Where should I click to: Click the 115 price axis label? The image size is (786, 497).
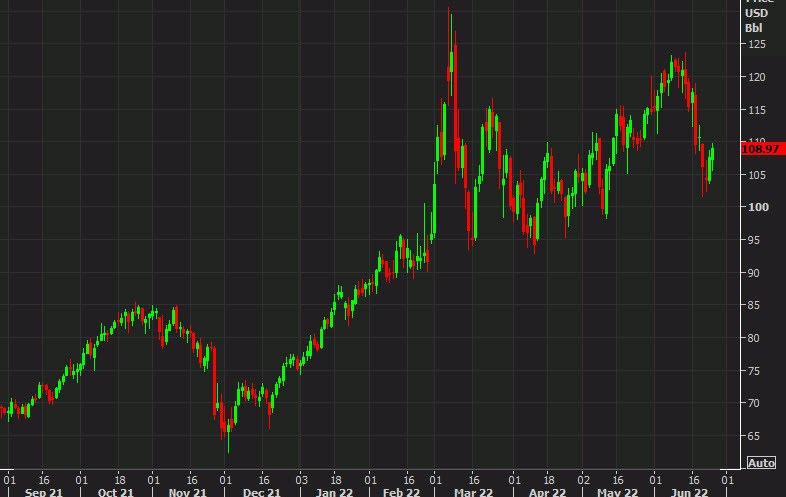(x=757, y=110)
